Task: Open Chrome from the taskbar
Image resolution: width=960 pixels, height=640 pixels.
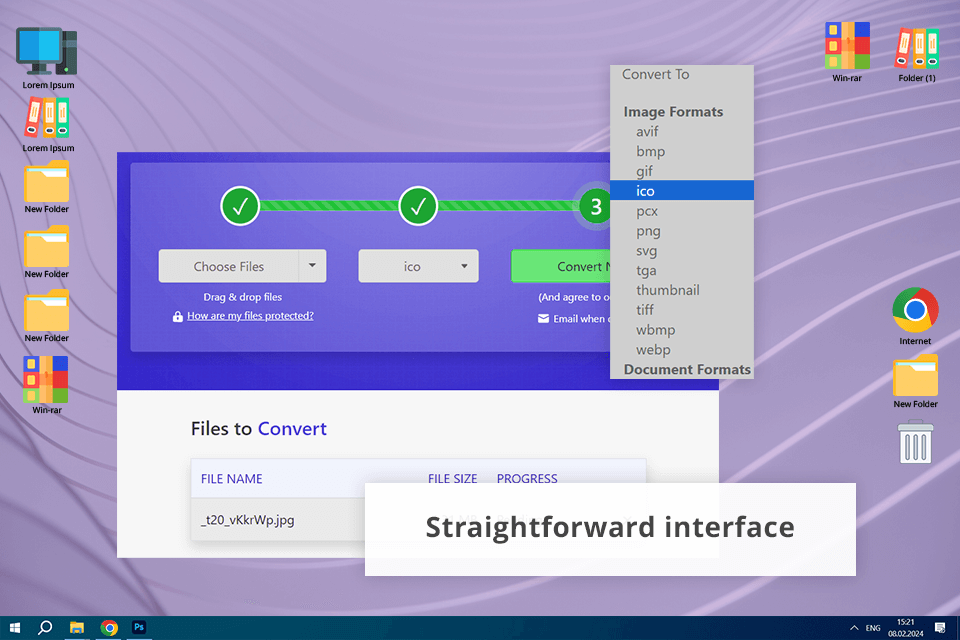Action: (x=109, y=628)
